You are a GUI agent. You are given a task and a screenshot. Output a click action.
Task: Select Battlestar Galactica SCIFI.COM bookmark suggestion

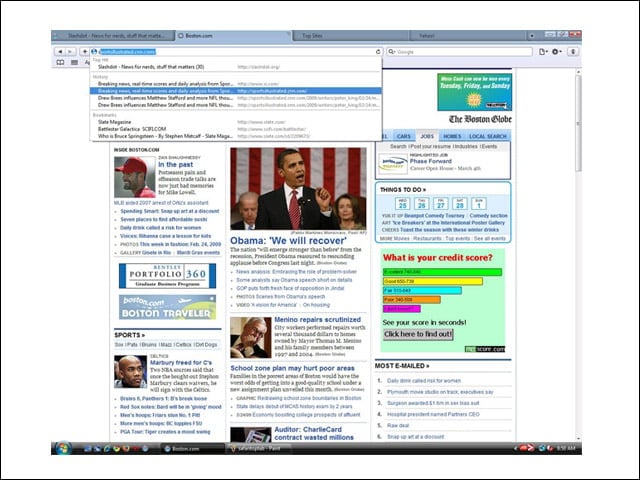236,129
